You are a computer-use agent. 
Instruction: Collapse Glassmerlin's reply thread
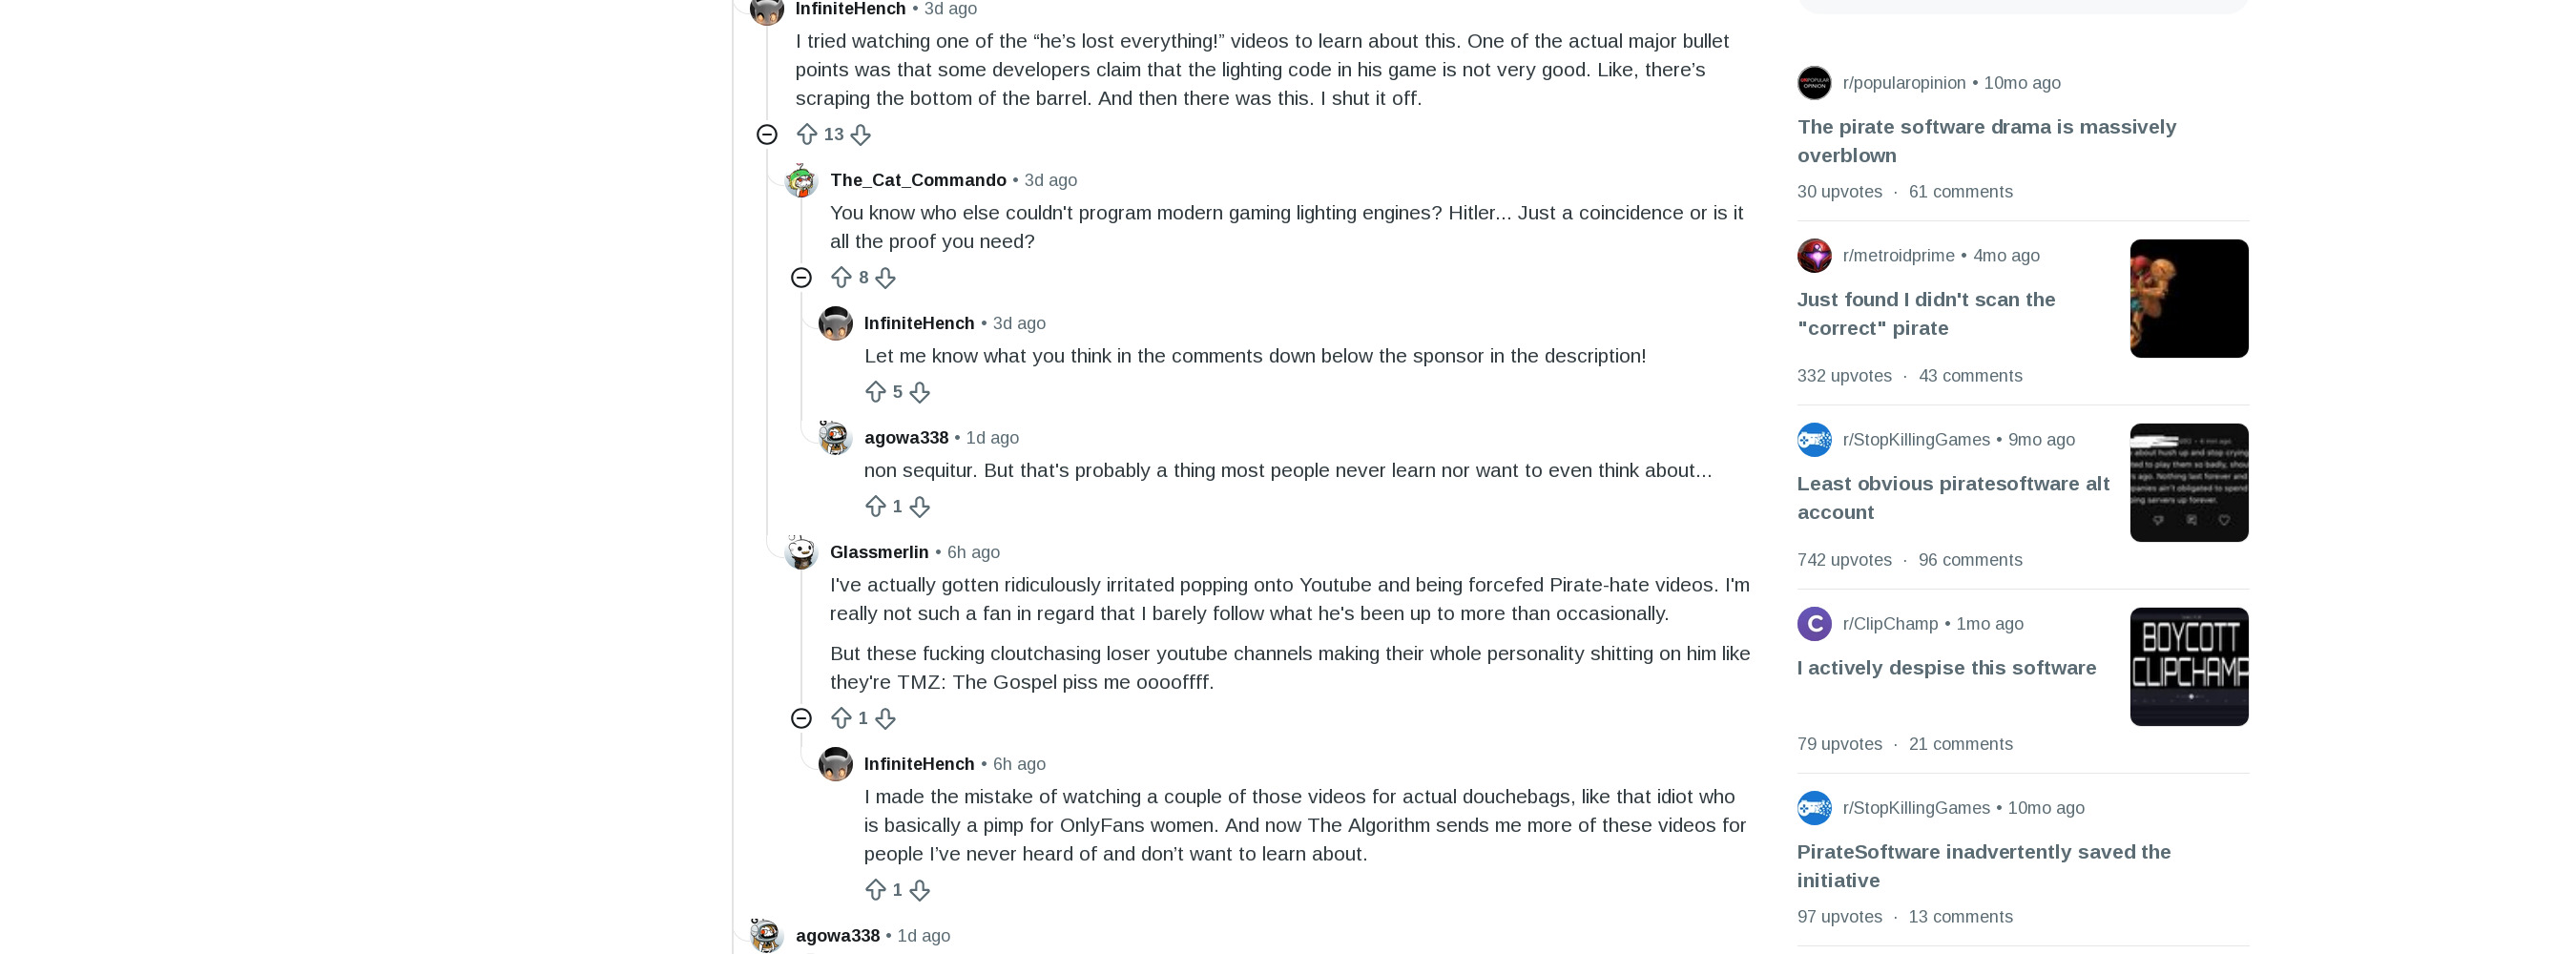[x=801, y=718]
